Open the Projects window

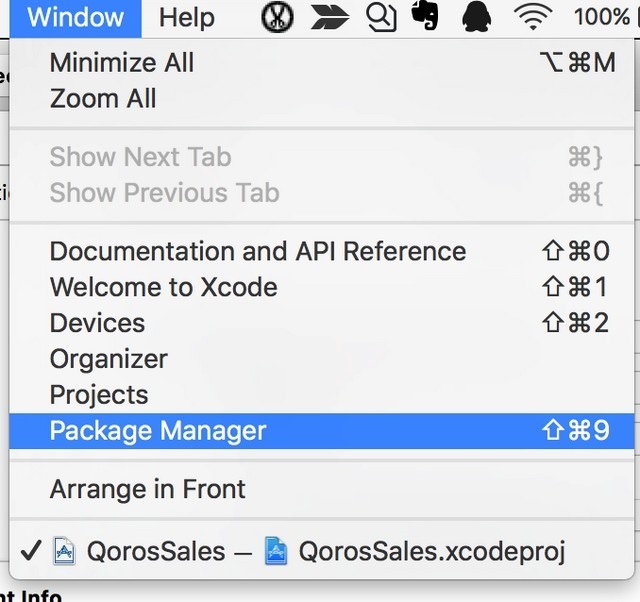coord(99,395)
